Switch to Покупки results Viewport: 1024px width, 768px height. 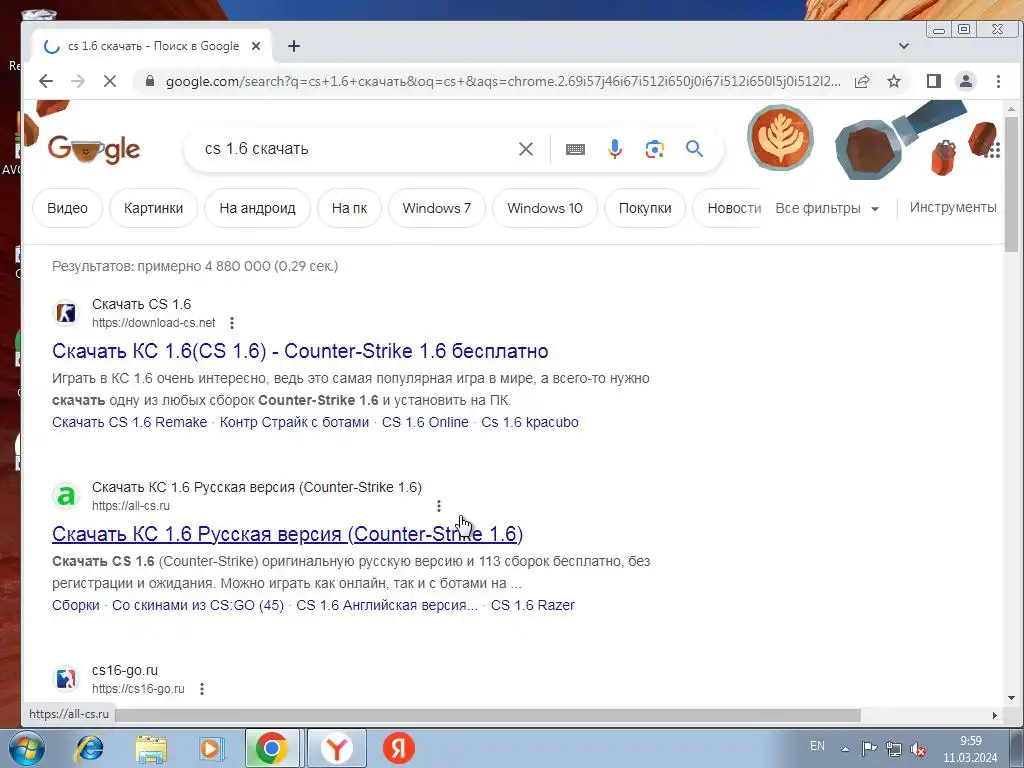(645, 208)
